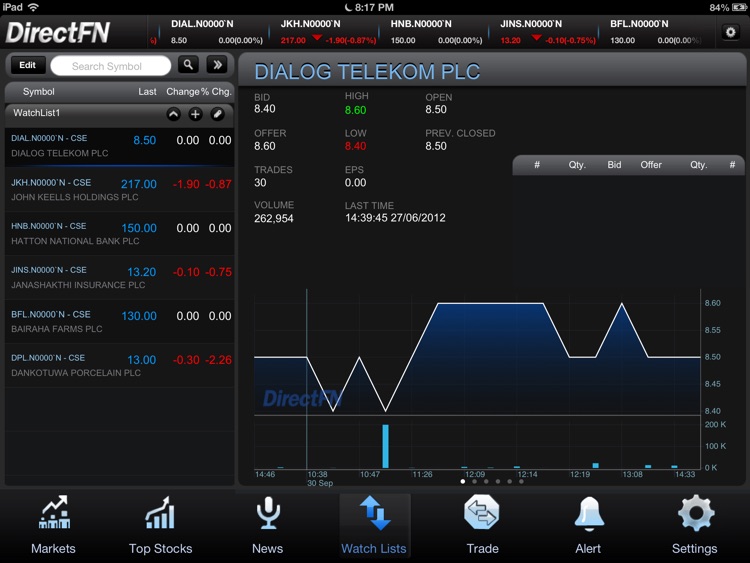Focus the Search Symbol field
750x563 pixels.
[110, 66]
